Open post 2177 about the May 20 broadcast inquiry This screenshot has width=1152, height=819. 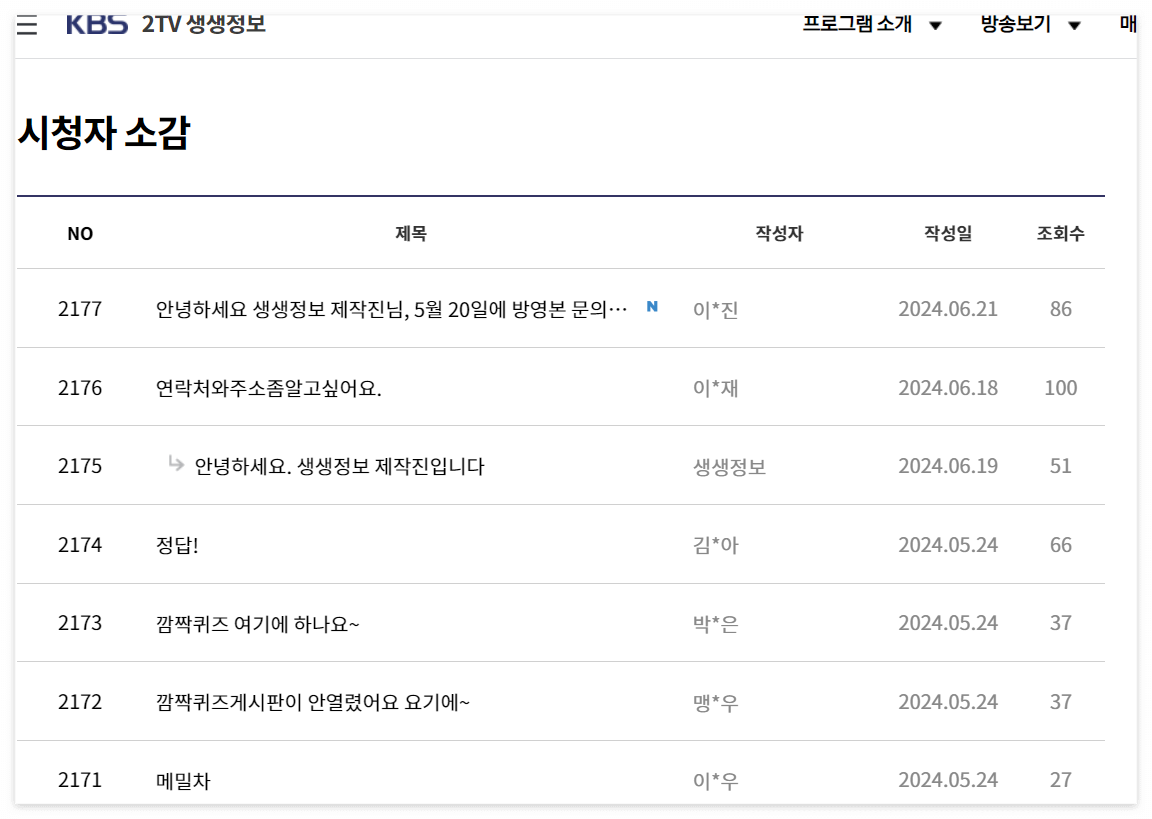(390, 308)
